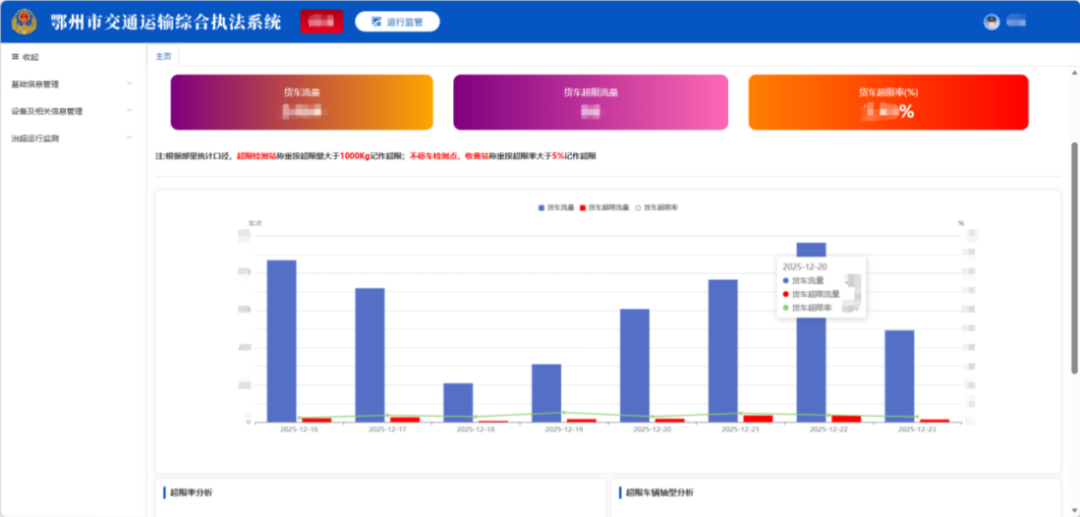Screen dimensions: 1080x517
Task: Click the 货车超限率(%) orange stat card
Action: [888, 102]
